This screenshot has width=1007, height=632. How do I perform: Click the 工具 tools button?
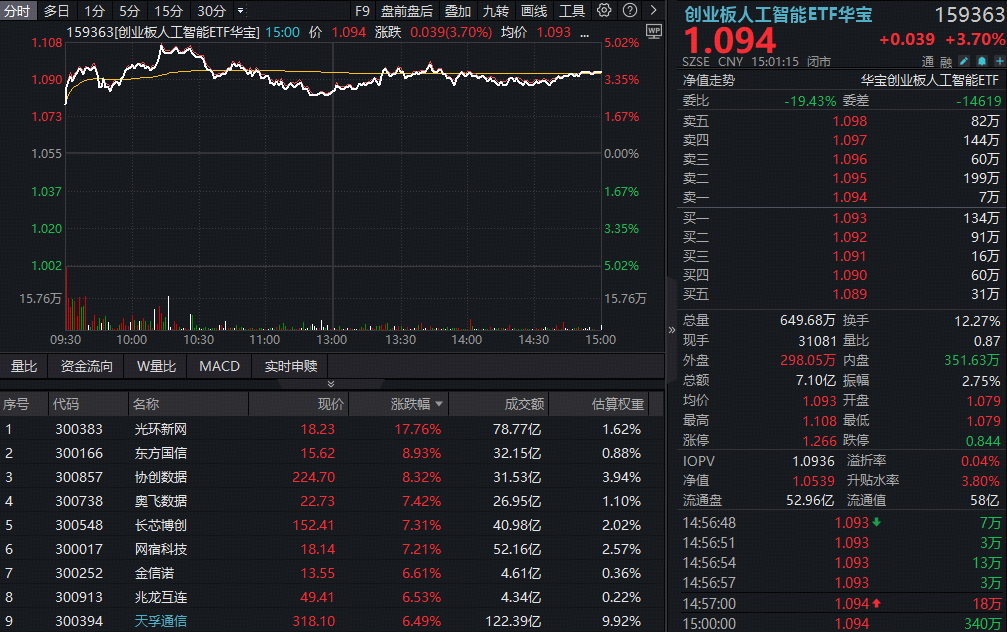click(572, 11)
